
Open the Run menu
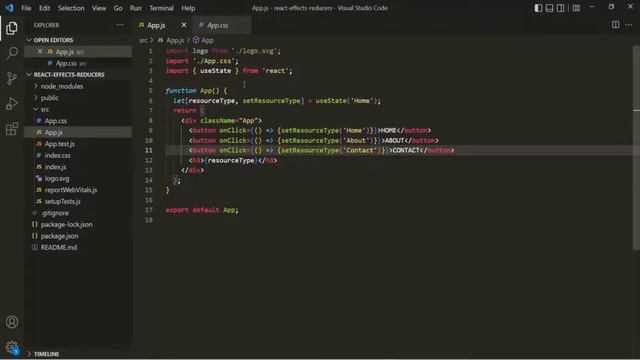click(136, 8)
